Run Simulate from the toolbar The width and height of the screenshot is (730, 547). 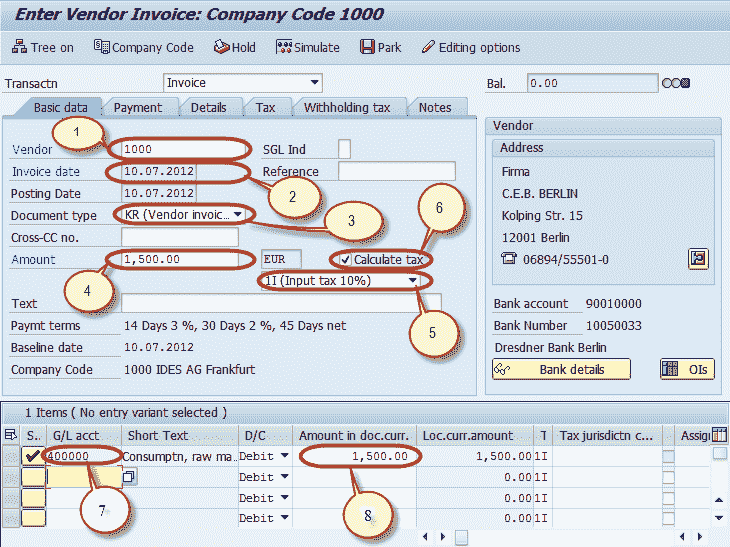308,47
